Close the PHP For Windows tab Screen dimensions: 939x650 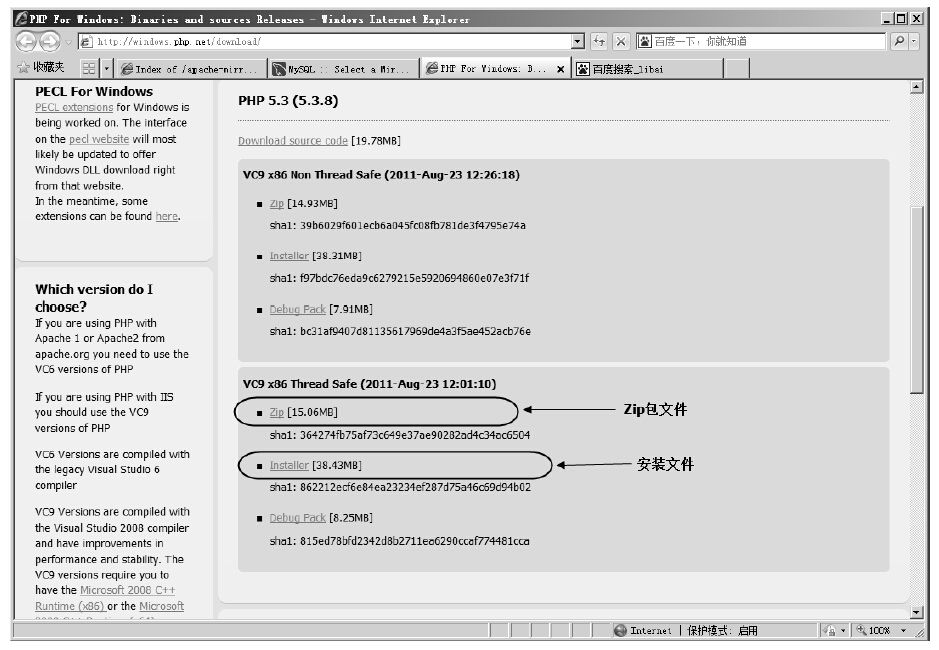tap(561, 69)
